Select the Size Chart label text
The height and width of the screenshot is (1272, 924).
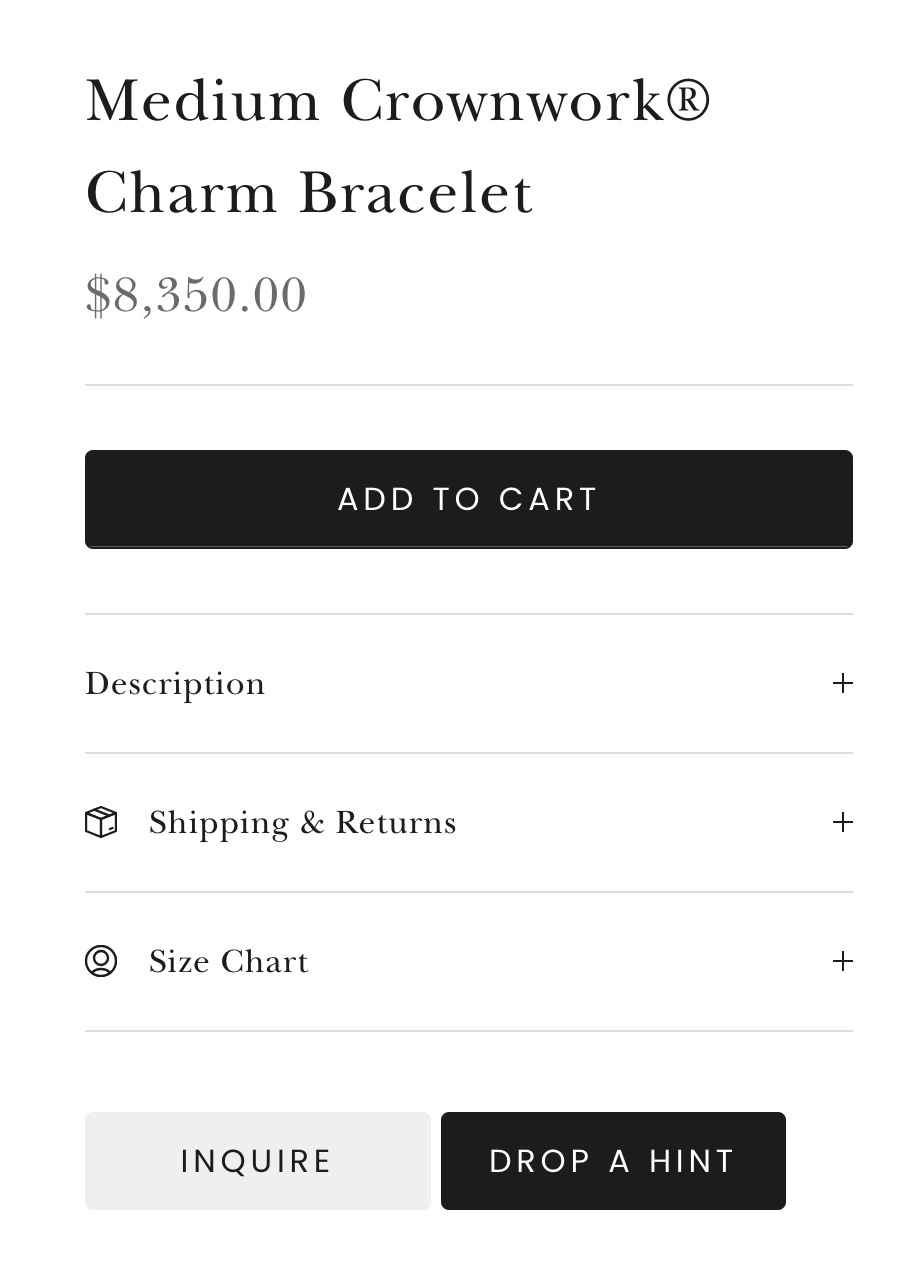(228, 962)
